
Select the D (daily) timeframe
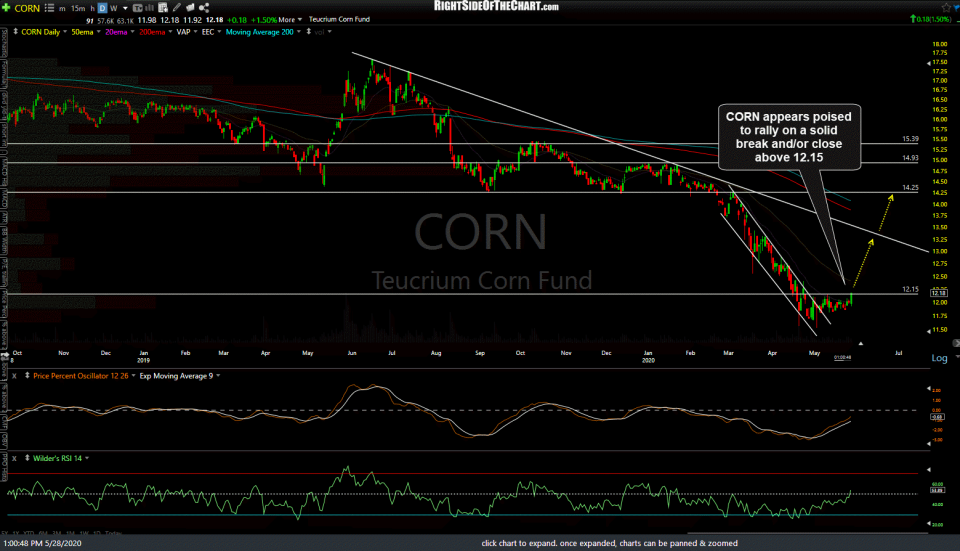point(102,8)
